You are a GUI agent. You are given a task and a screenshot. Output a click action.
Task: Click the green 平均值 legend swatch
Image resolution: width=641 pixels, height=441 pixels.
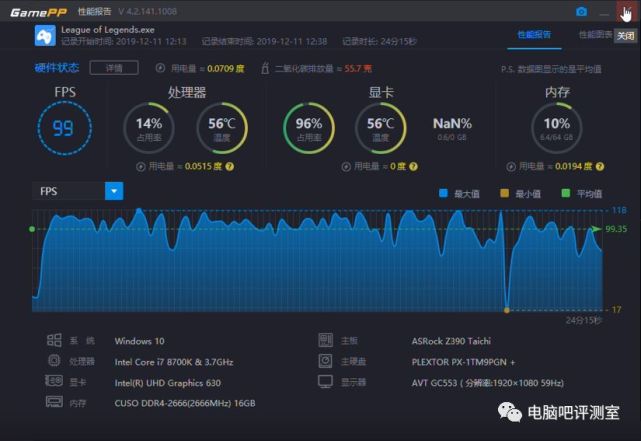coord(566,193)
